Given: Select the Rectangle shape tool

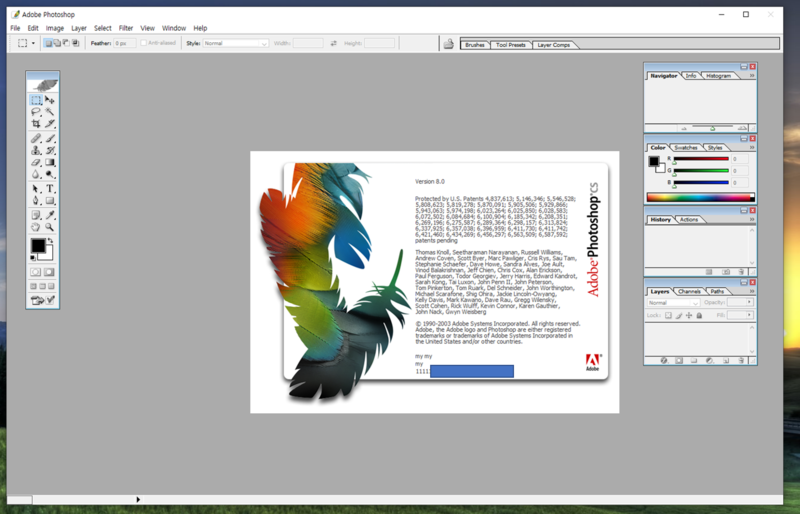Looking at the screenshot, I should pos(50,201).
